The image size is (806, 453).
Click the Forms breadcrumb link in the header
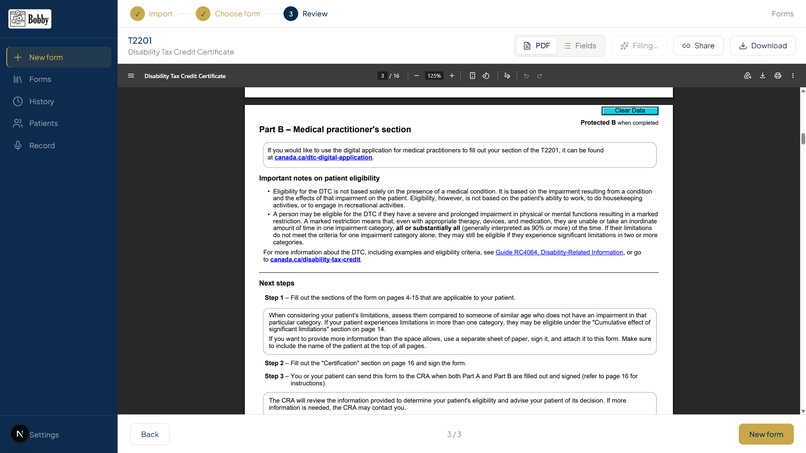click(x=782, y=14)
